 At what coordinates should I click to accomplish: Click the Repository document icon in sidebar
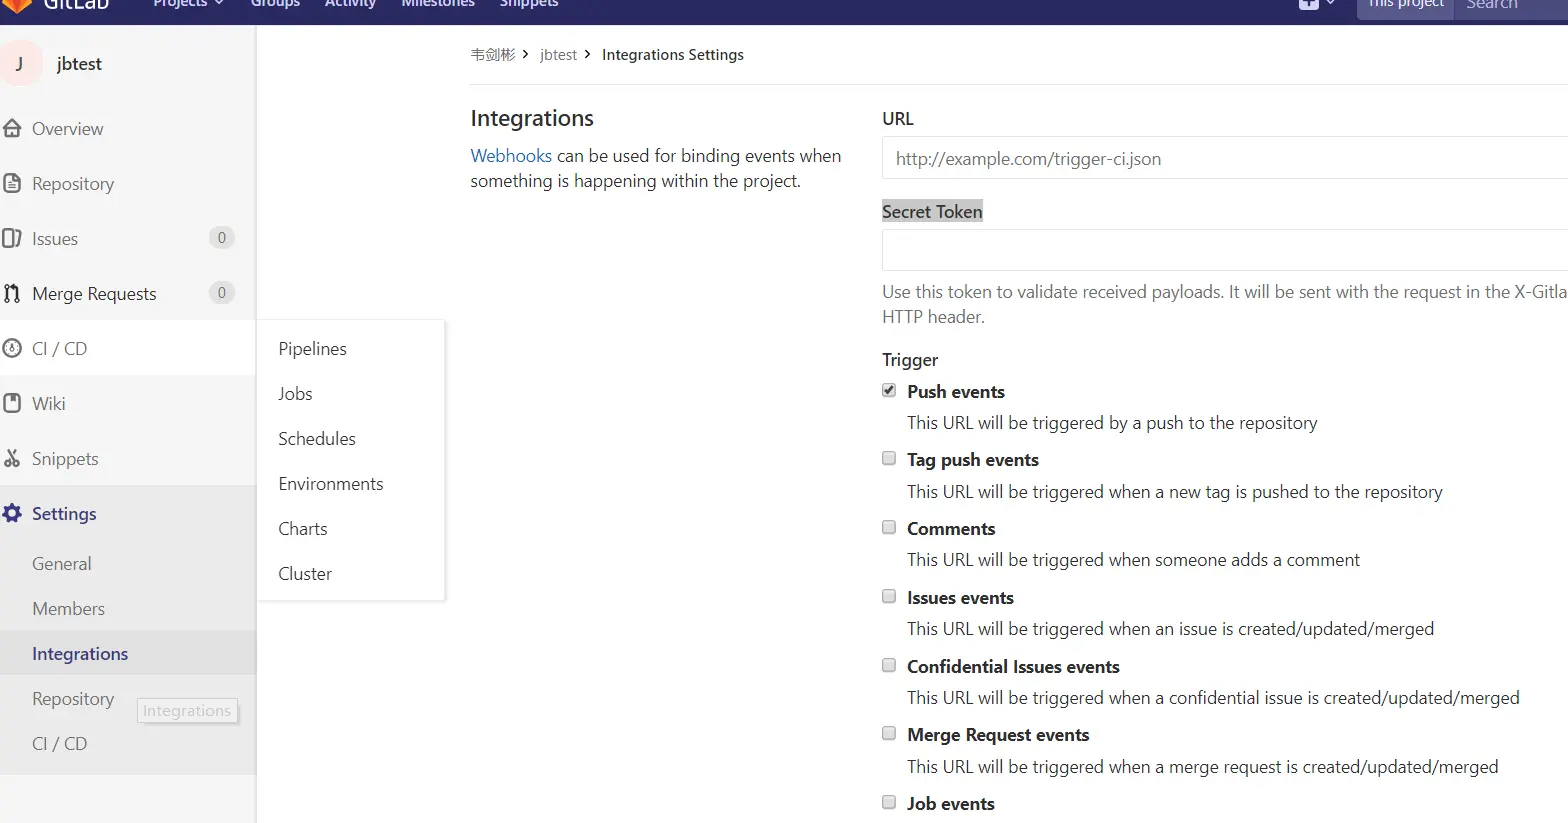(12, 184)
